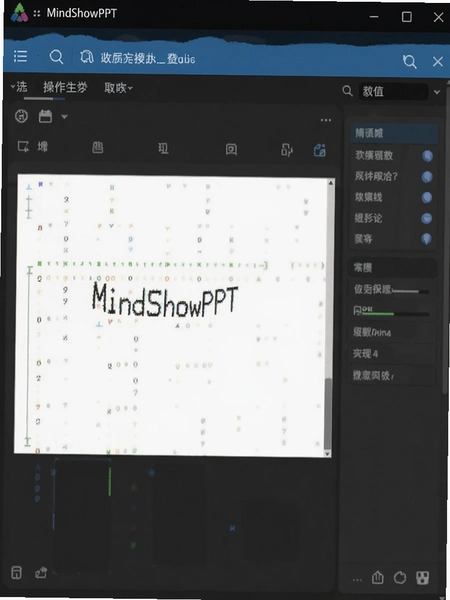Click the device-rotate toolbar icon
Viewport: 450px width, 600px height.
tap(287, 150)
